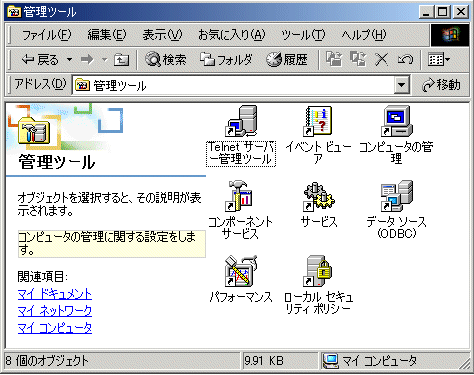Viewport: 474px width, 375px height.
Task: Follow the マイ ドキュメント link
Action: [55, 294]
